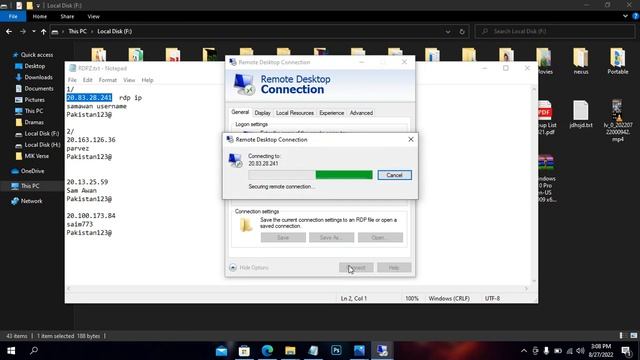Go up one folder level
This screenshot has height=360, width=640.
pyautogui.click(x=43, y=31)
